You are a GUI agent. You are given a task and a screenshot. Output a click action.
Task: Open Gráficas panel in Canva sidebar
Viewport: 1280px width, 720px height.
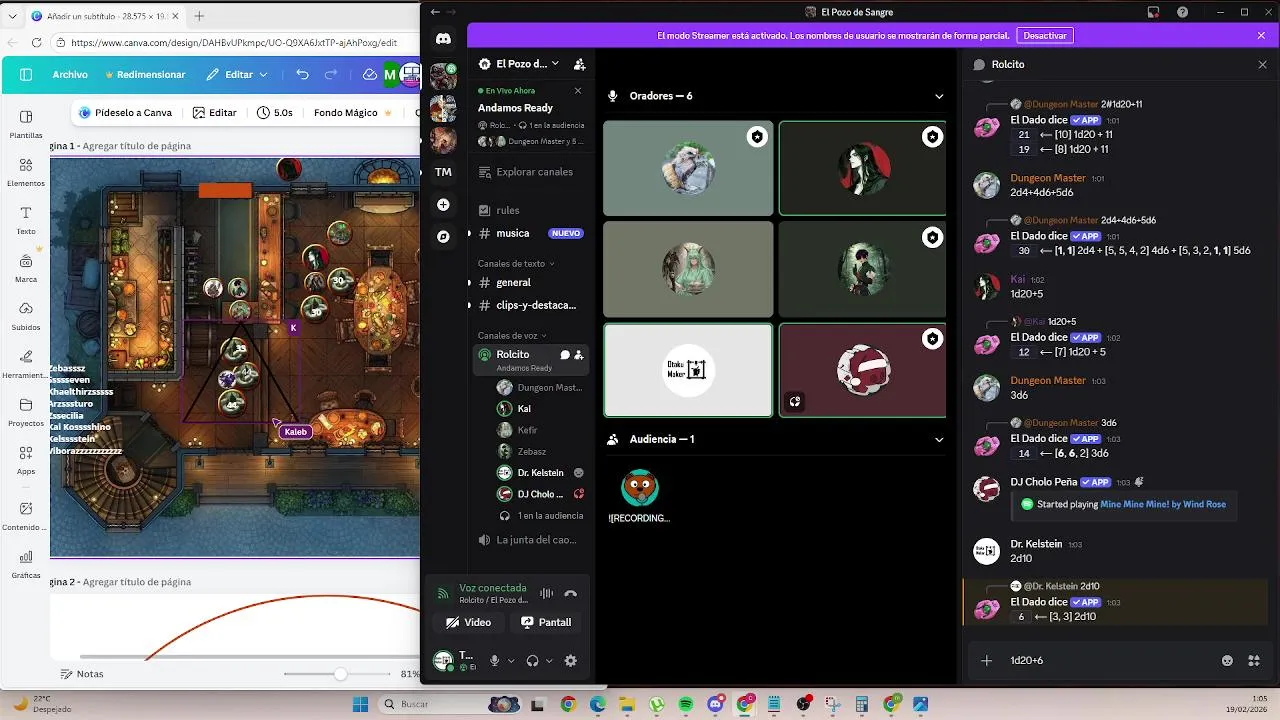26,563
